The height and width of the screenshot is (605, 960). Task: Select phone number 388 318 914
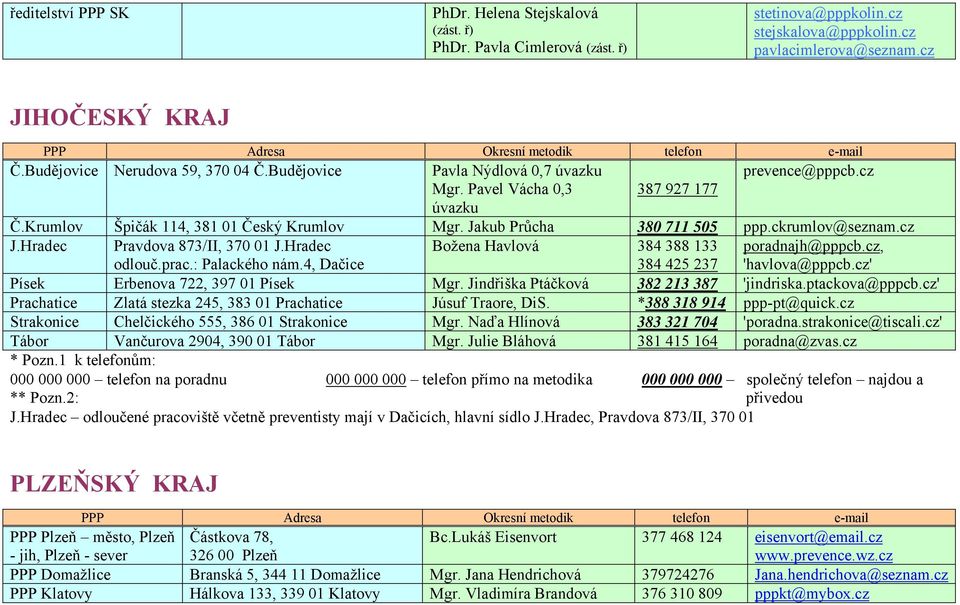pos(685,302)
